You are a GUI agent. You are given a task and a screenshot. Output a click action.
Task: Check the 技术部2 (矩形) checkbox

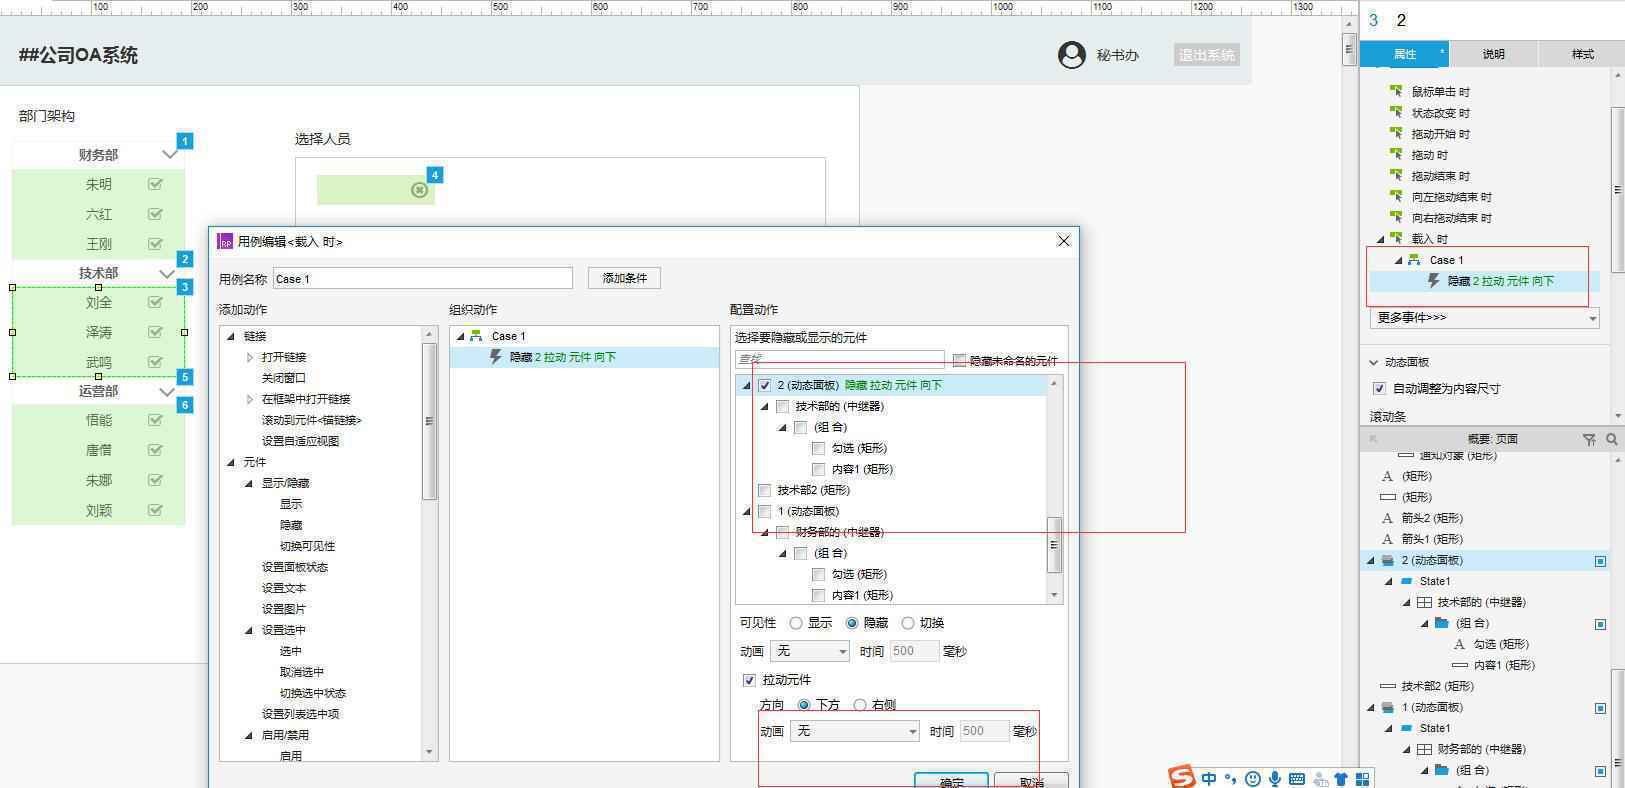[765, 490]
